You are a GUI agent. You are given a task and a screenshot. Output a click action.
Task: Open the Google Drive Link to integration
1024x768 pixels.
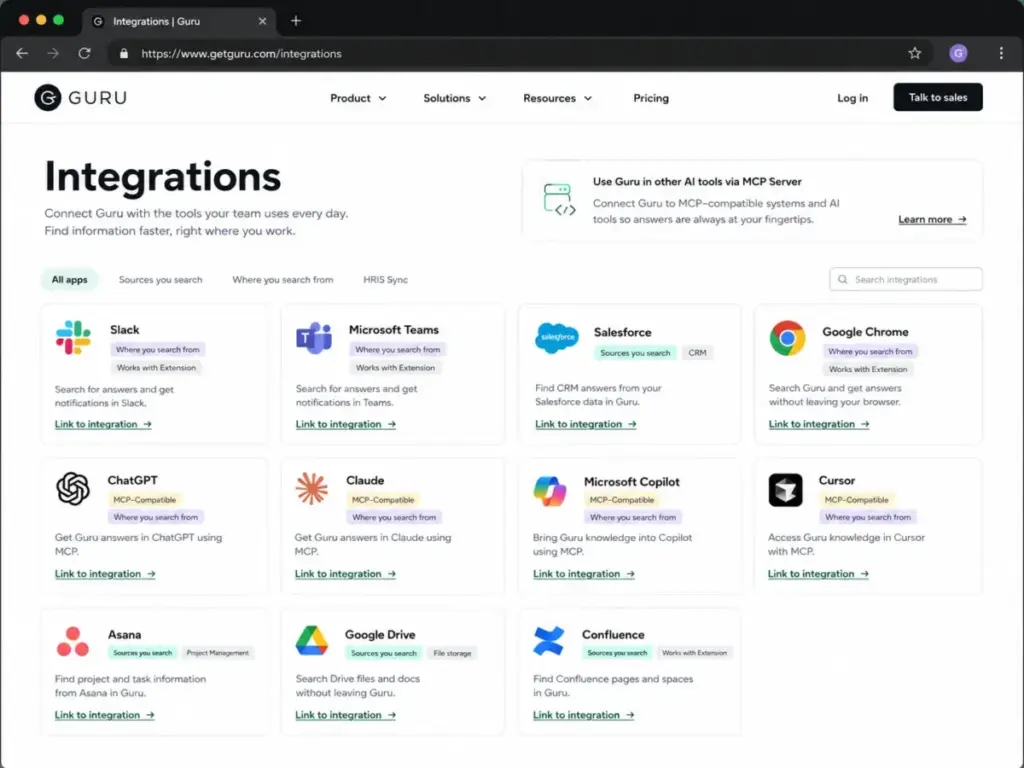(x=345, y=715)
